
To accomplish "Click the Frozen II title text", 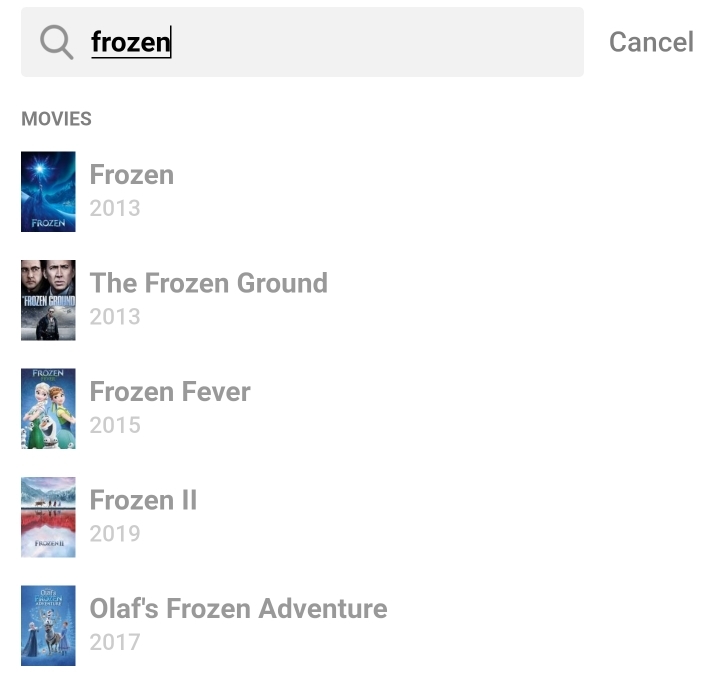I will [x=143, y=500].
